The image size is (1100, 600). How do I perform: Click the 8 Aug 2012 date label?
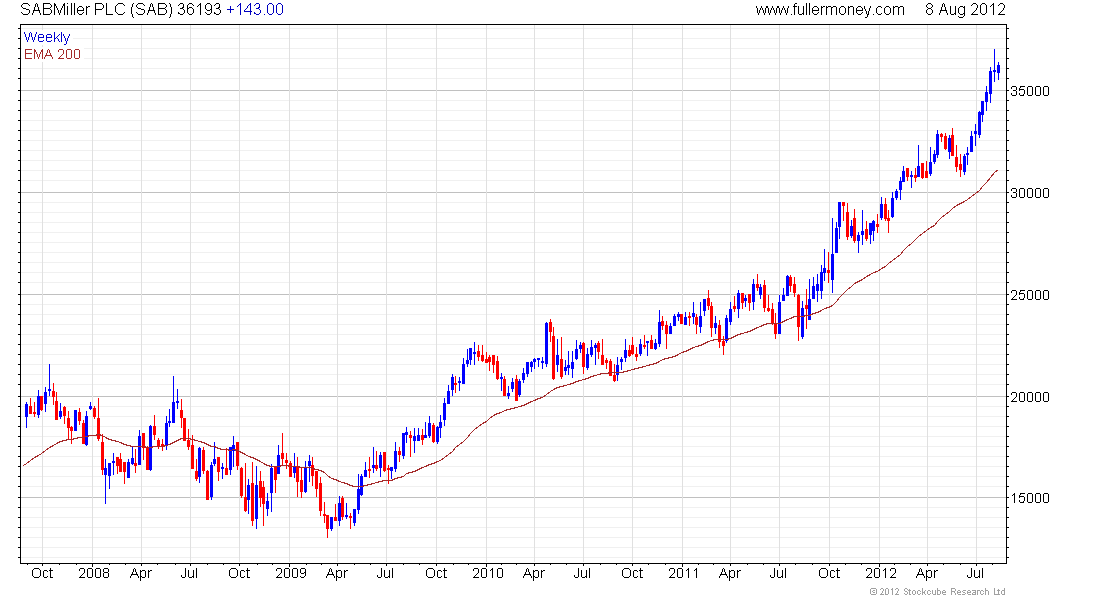pos(965,10)
